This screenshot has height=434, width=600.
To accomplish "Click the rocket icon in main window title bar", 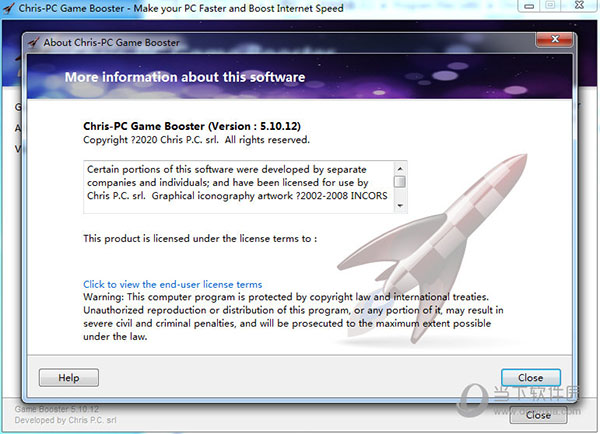I will pyautogui.click(x=8, y=8).
